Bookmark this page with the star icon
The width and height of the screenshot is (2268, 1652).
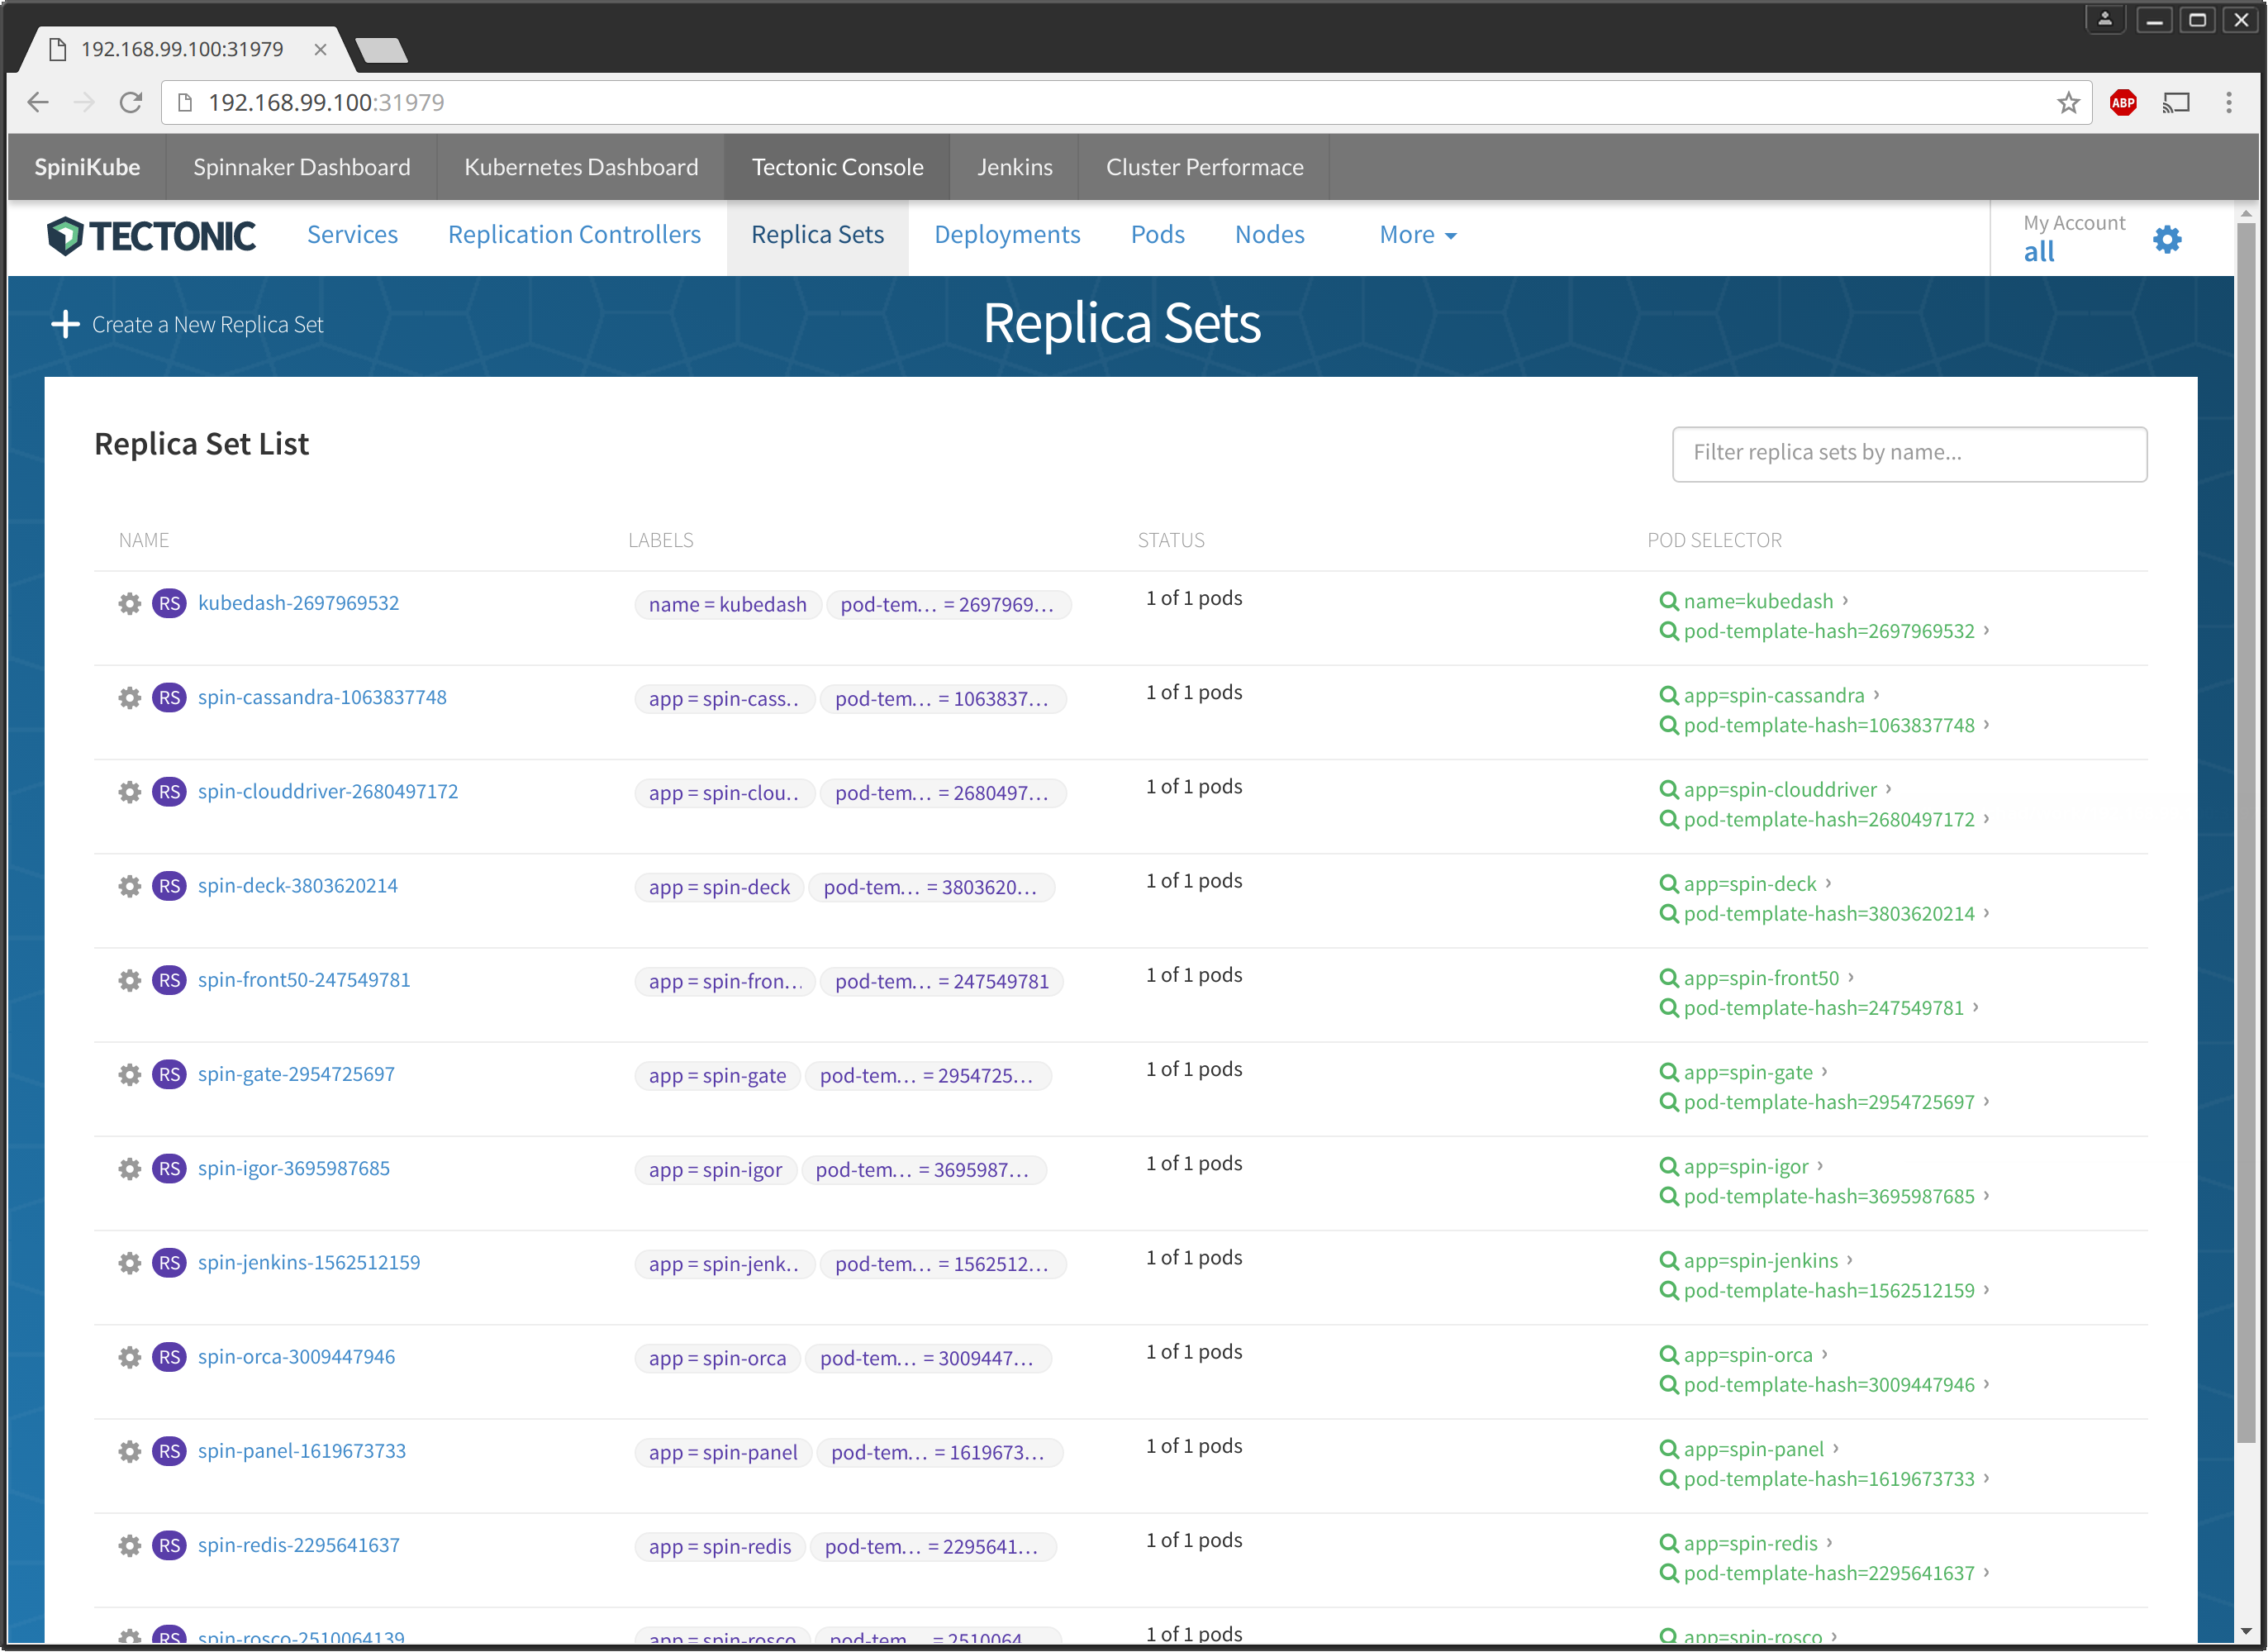(2068, 102)
